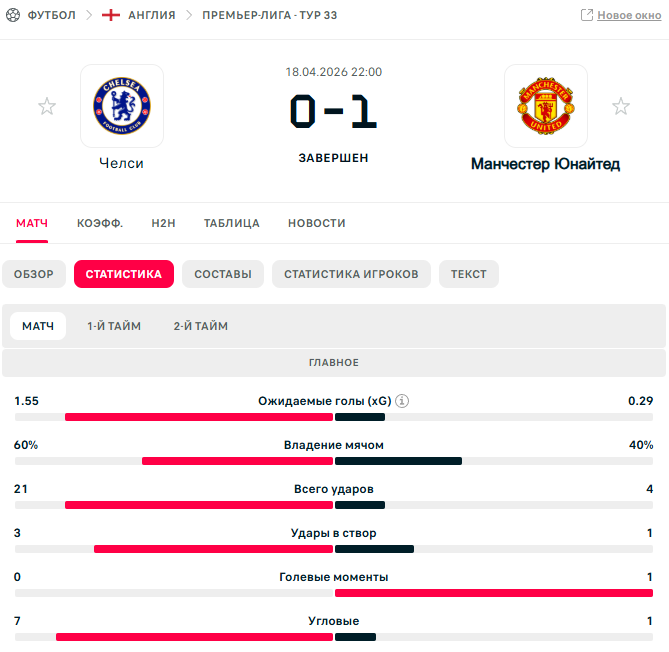Open СТАТИСТИКА ИГРОКОВ section
Screen dimensions: 669x652
pyautogui.click(x=351, y=274)
